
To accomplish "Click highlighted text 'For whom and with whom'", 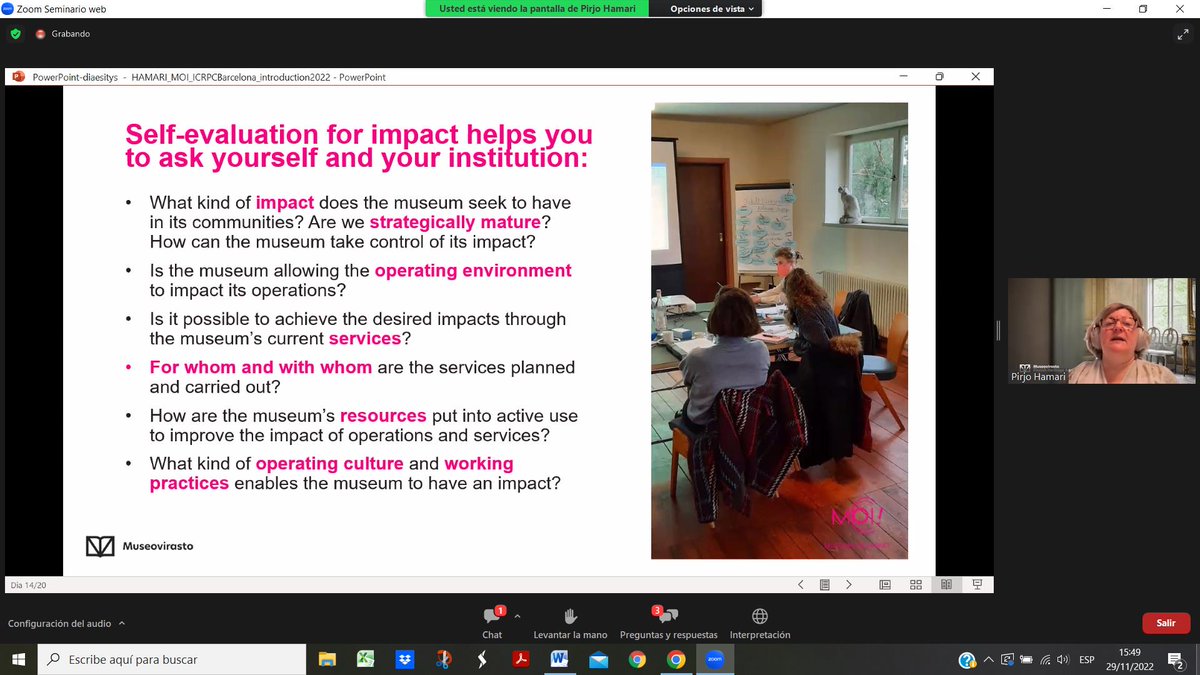I will 261,367.
